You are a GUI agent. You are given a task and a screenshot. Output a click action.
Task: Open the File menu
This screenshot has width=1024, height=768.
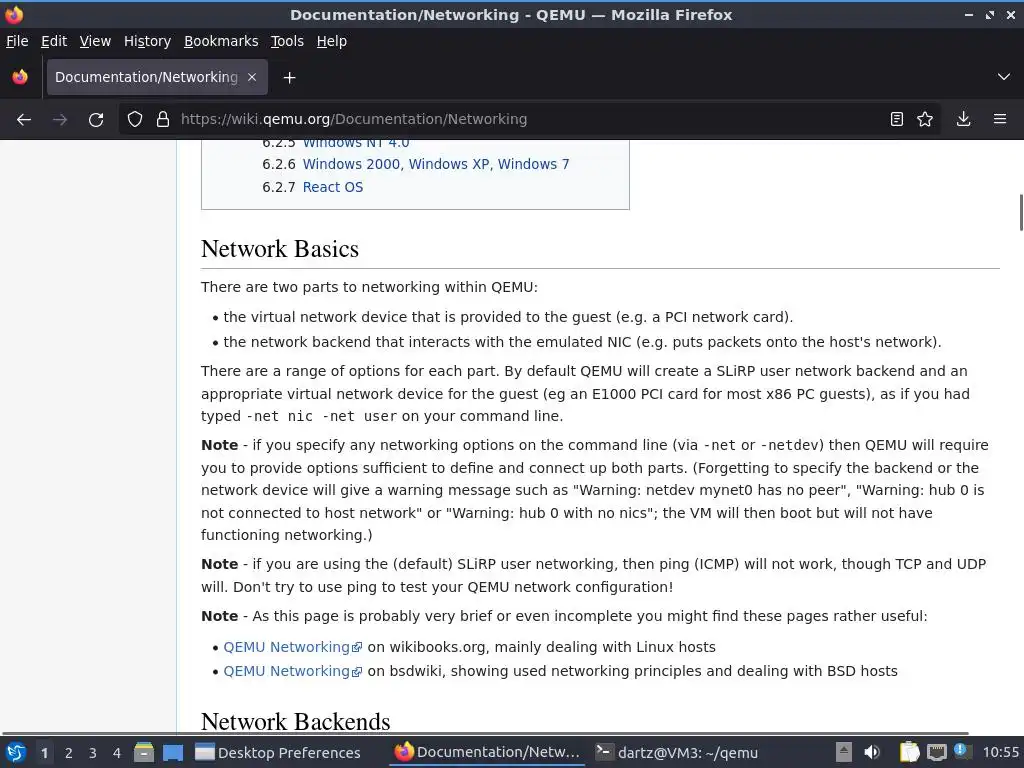tap(17, 41)
